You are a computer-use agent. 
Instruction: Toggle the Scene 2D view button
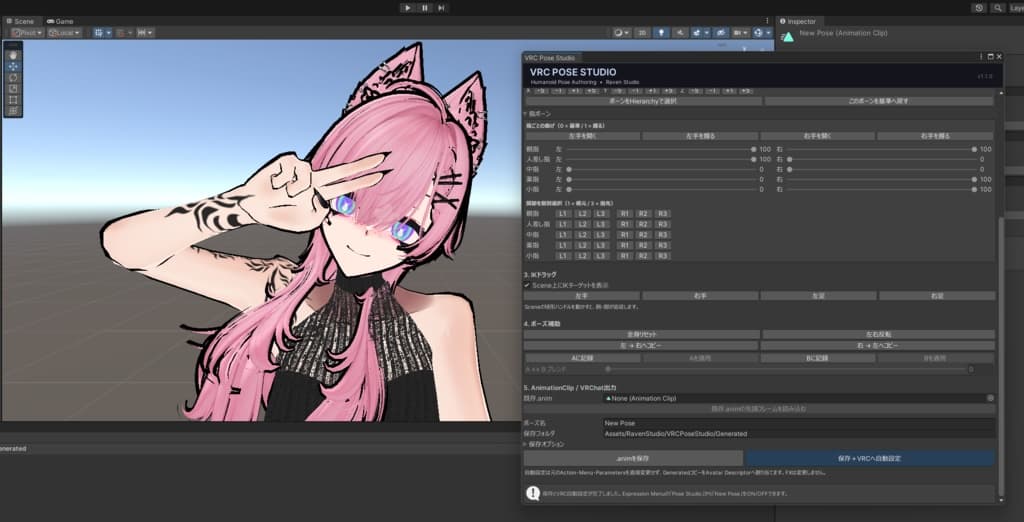[x=643, y=33]
